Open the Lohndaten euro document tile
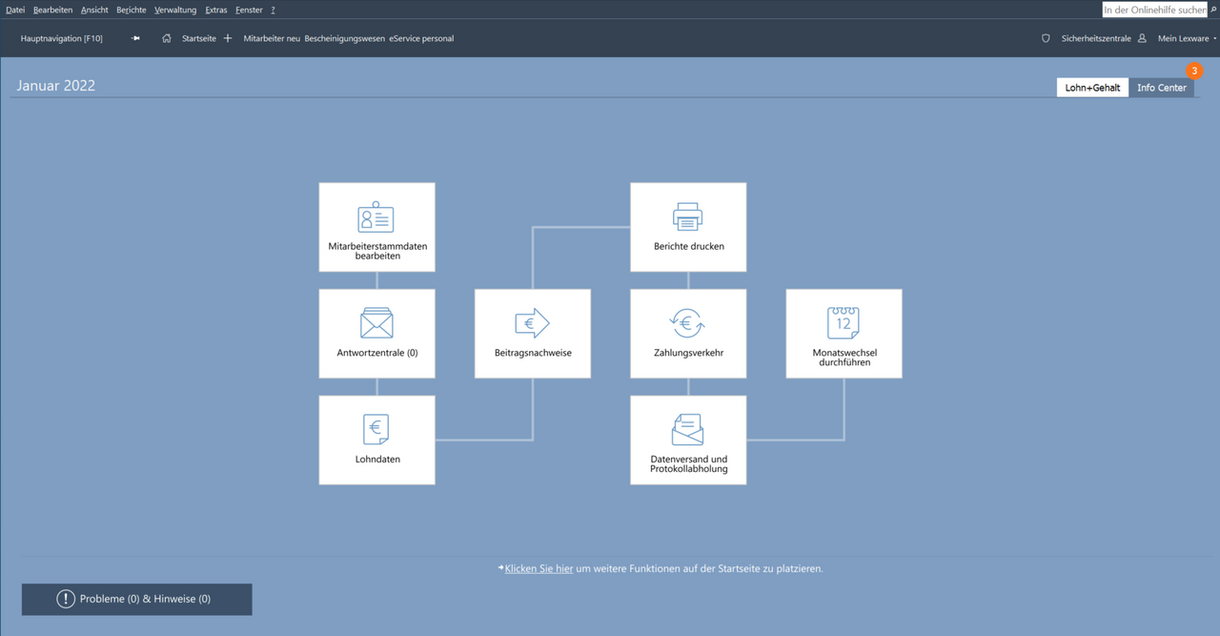The width and height of the screenshot is (1220, 636). 377,440
